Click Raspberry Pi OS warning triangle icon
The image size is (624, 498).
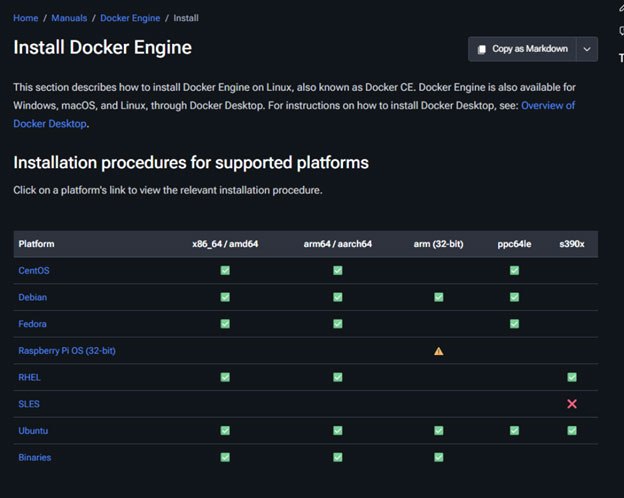(439, 351)
